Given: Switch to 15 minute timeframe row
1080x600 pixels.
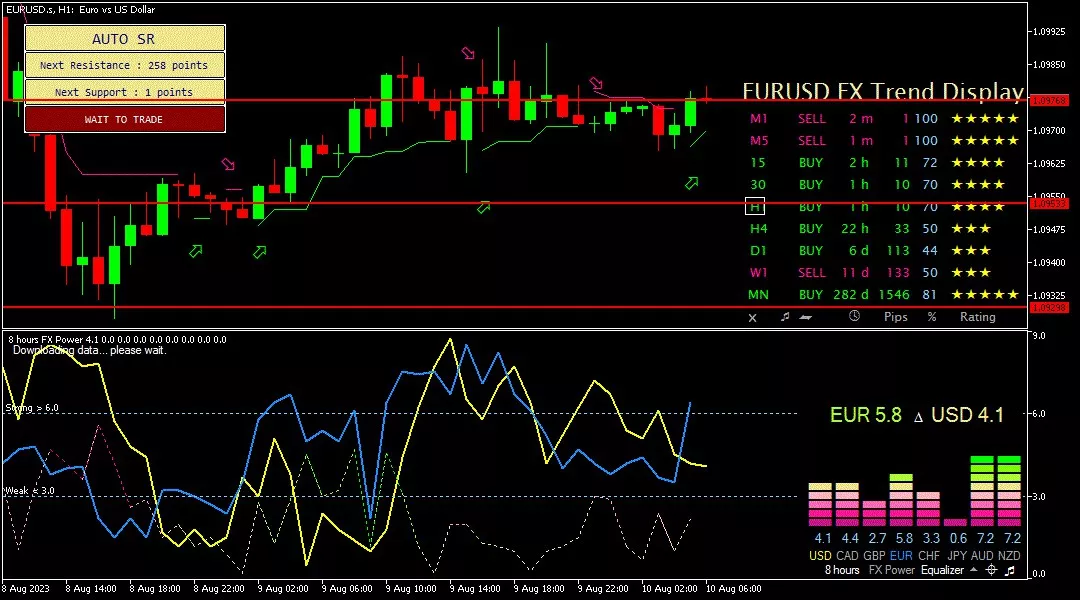Looking at the screenshot, I should click(758, 163).
